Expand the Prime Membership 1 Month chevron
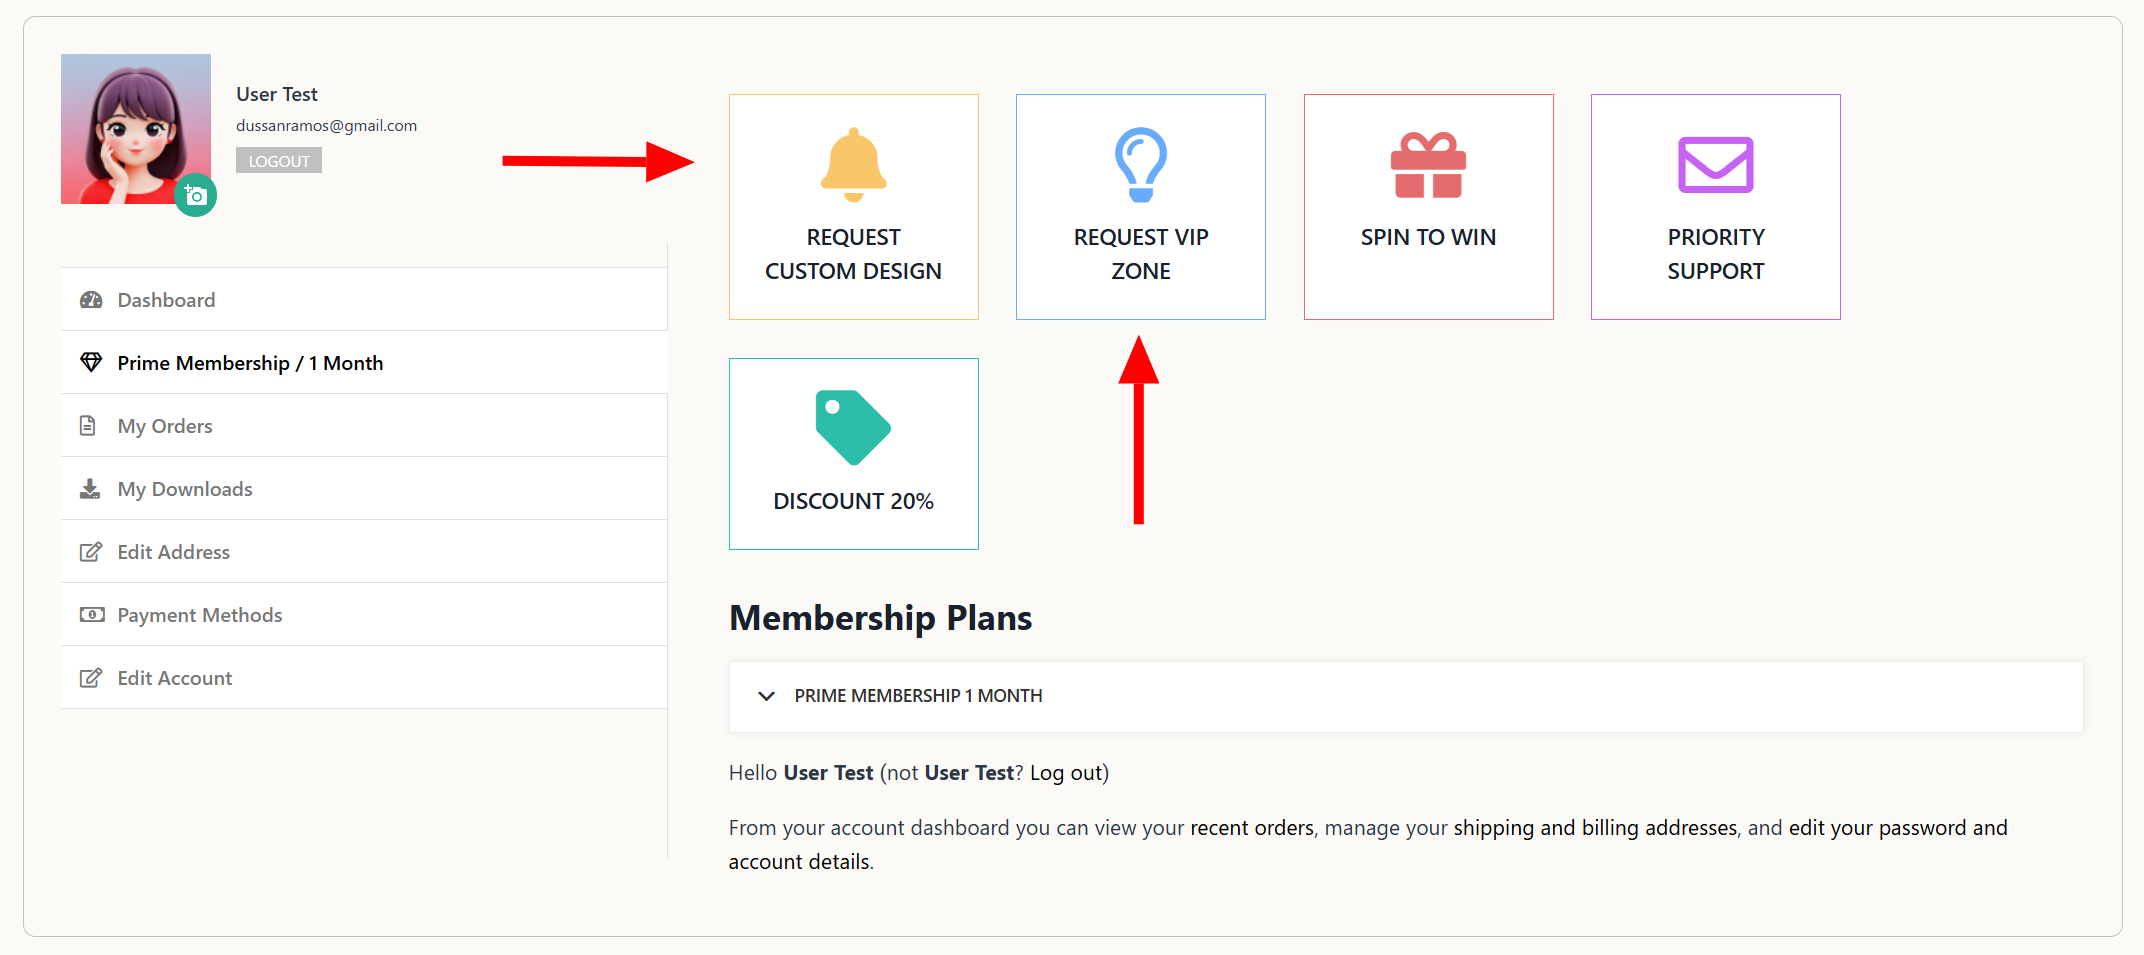The width and height of the screenshot is (2144, 955). (x=767, y=696)
